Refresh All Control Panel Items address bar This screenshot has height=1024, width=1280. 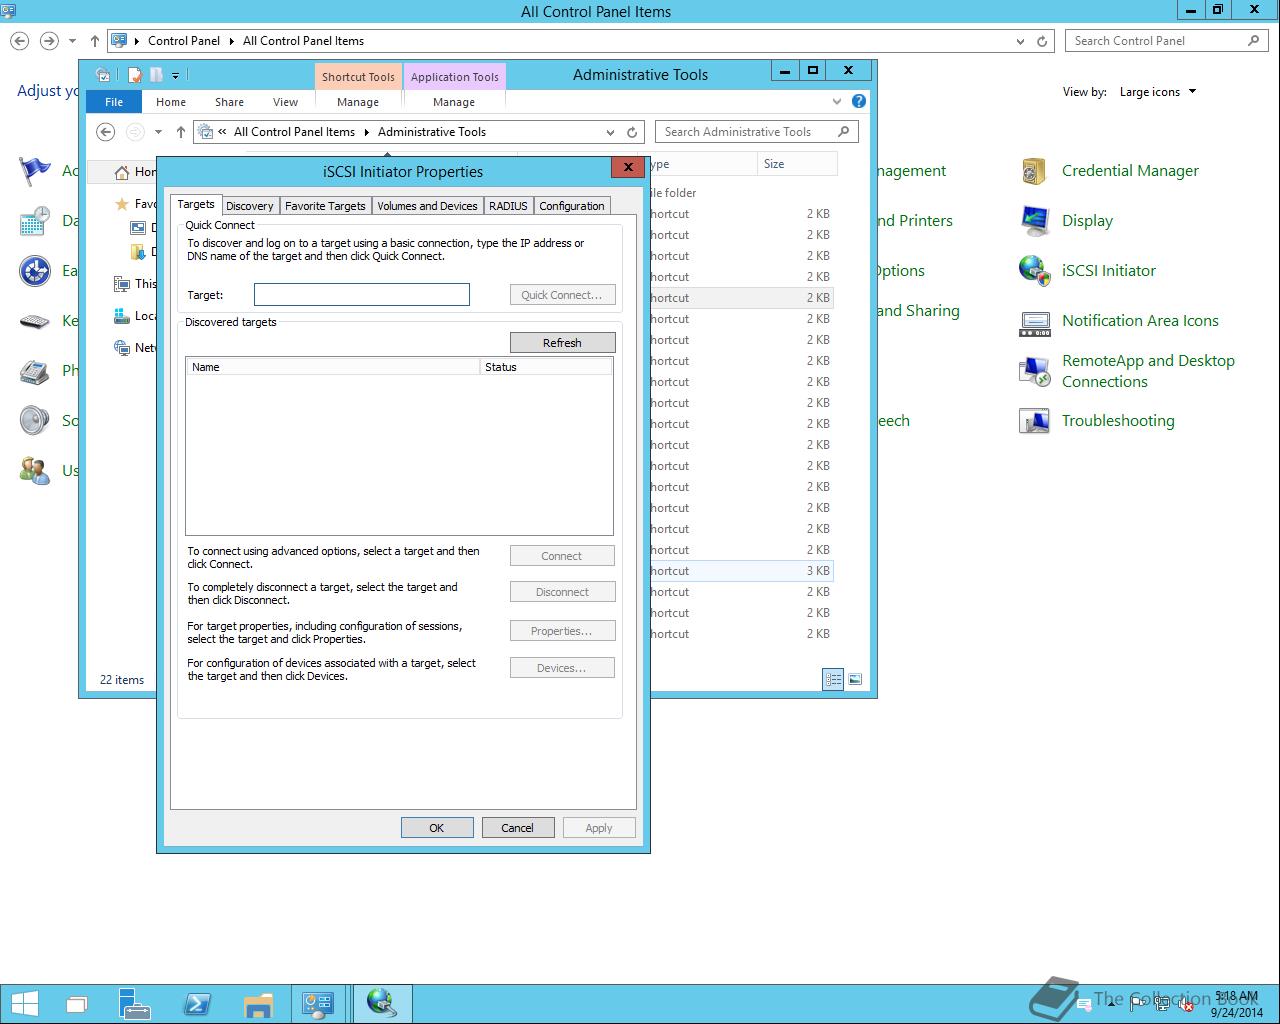coord(1042,41)
